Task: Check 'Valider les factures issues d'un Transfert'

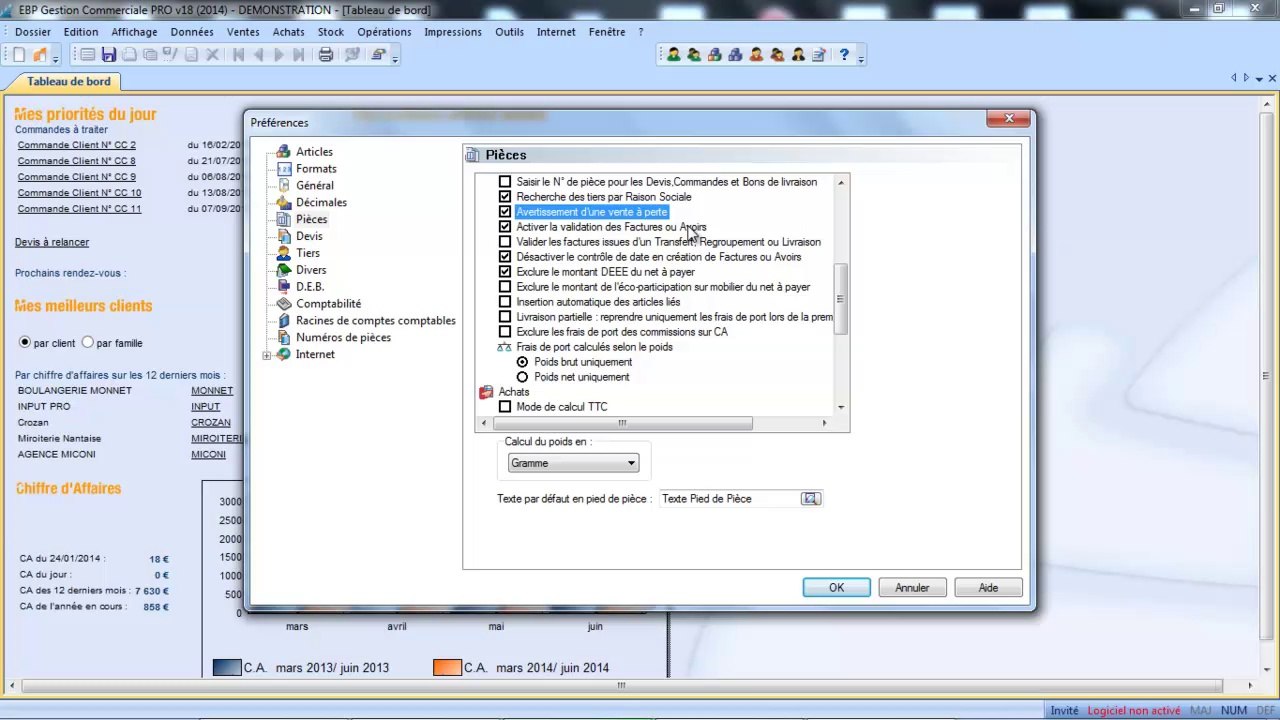Action: point(505,242)
